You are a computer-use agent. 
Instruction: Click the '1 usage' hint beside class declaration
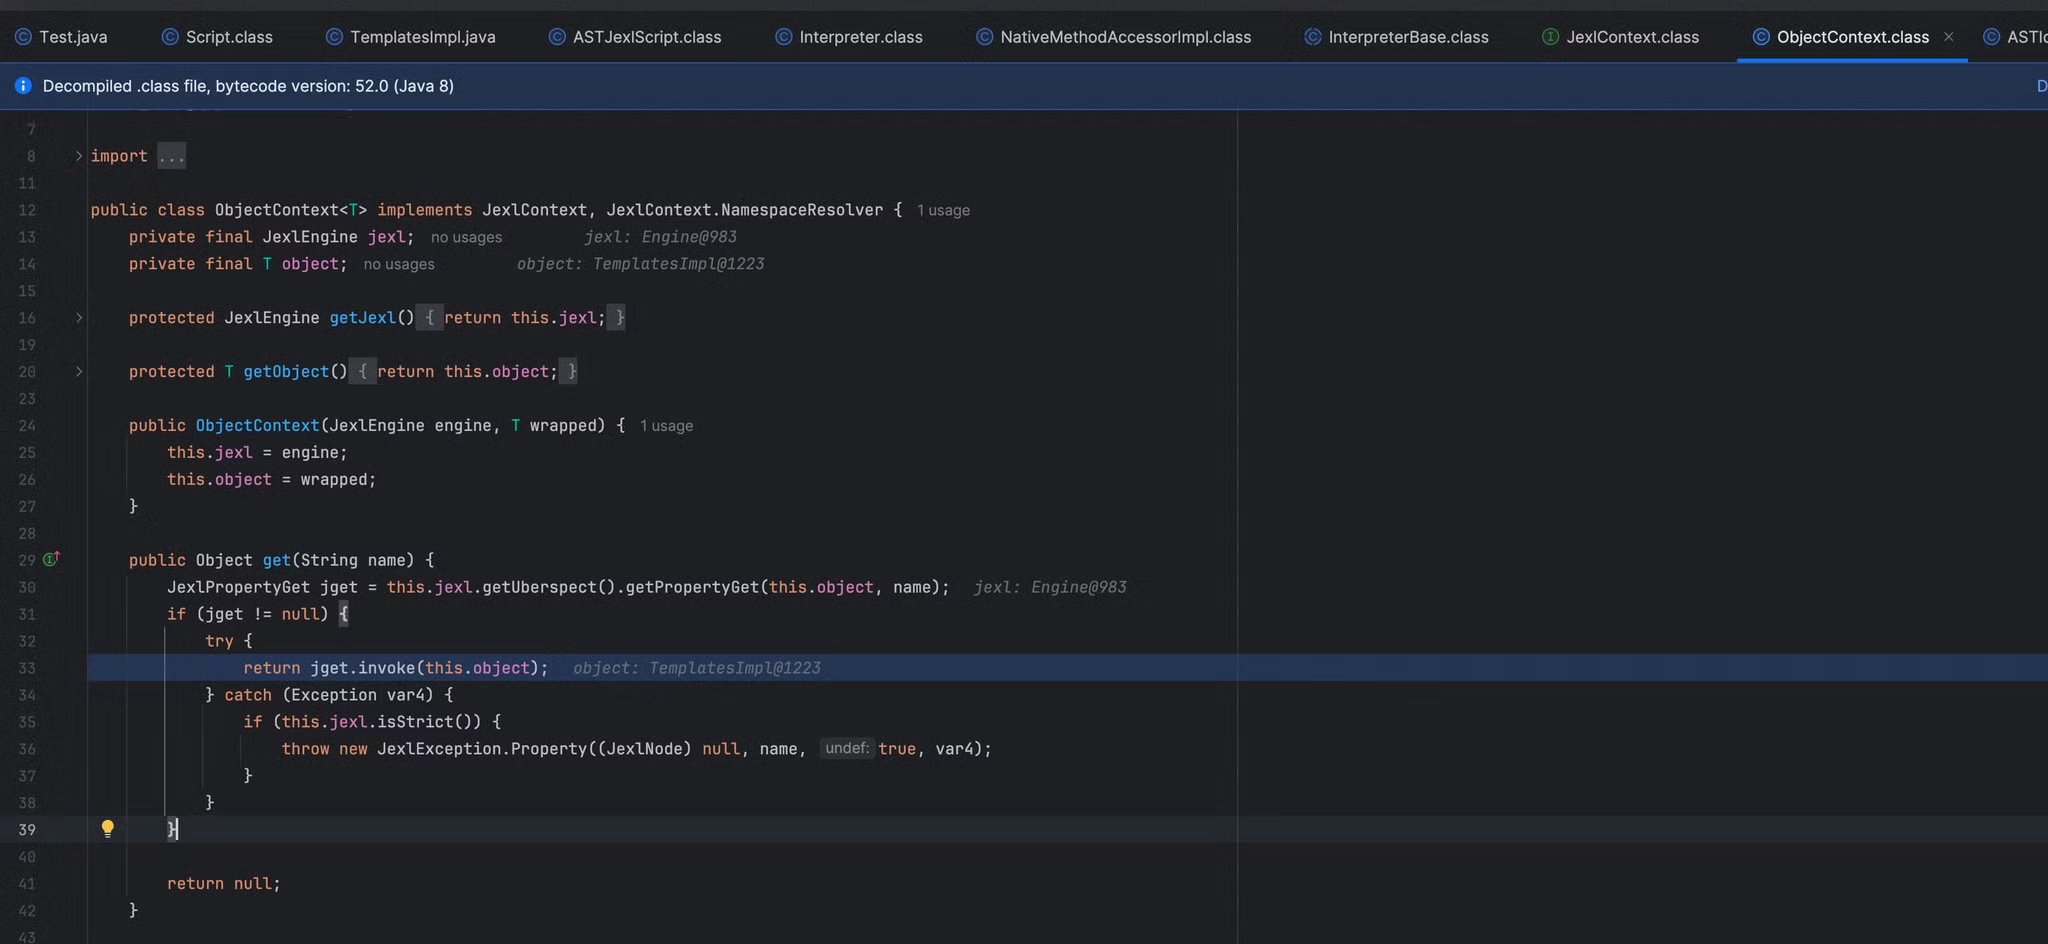943,211
